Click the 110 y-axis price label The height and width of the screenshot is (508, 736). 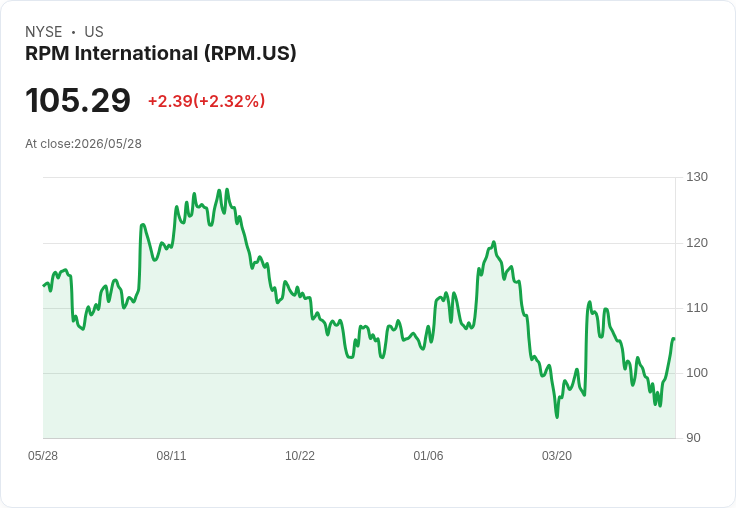click(x=697, y=308)
